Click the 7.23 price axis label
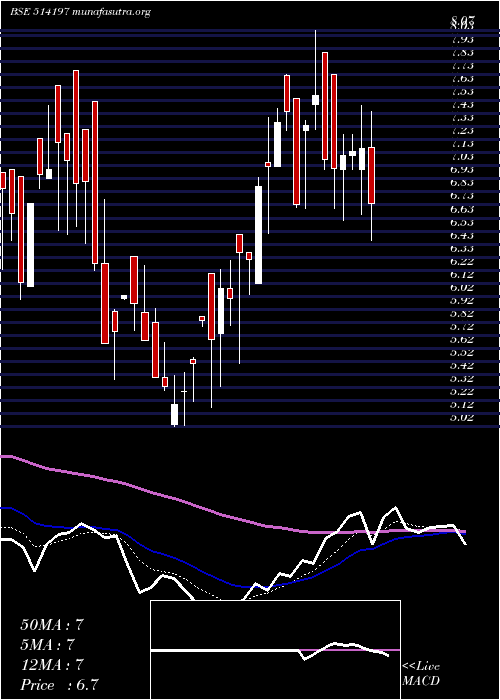This screenshot has height=700, width=500. coord(462,131)
